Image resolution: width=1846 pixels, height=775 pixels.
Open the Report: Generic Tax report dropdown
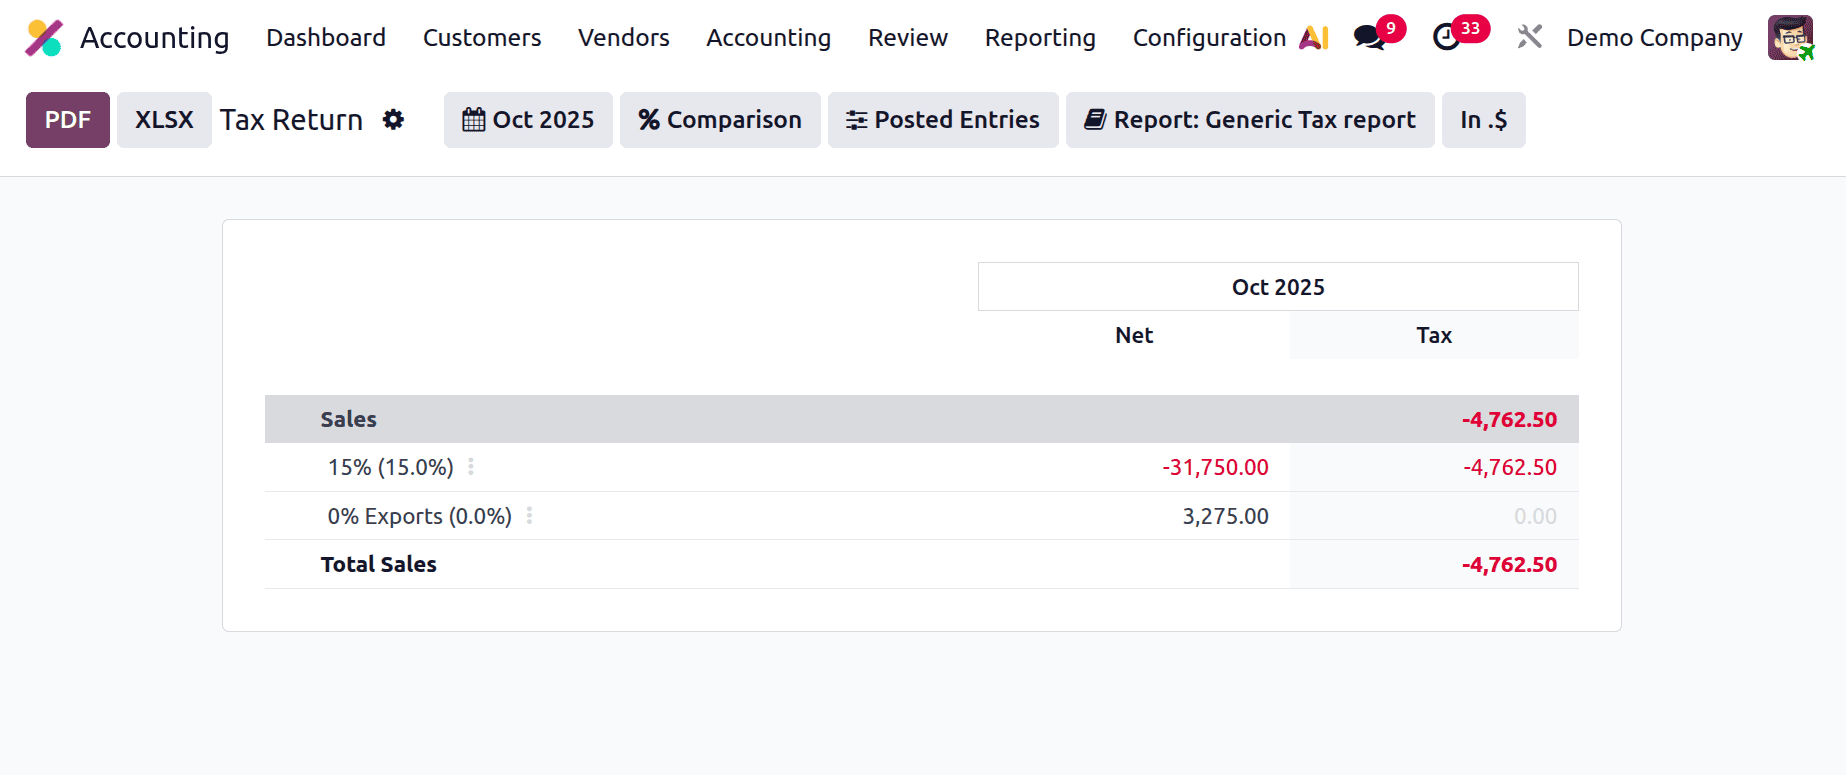point(1250,120)
